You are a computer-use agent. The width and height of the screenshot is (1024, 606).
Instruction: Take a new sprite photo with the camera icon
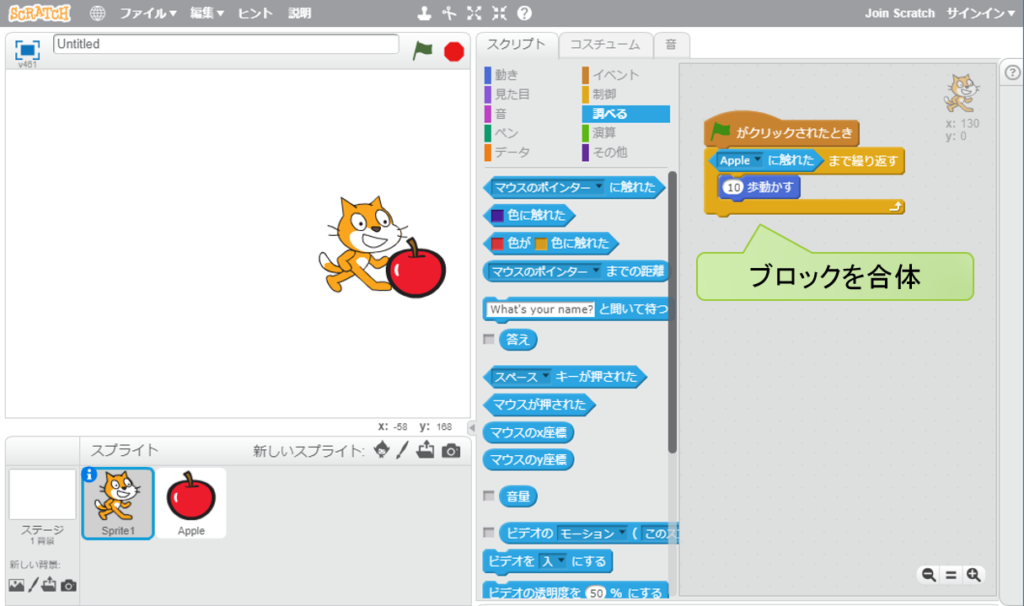click(452, 451)
